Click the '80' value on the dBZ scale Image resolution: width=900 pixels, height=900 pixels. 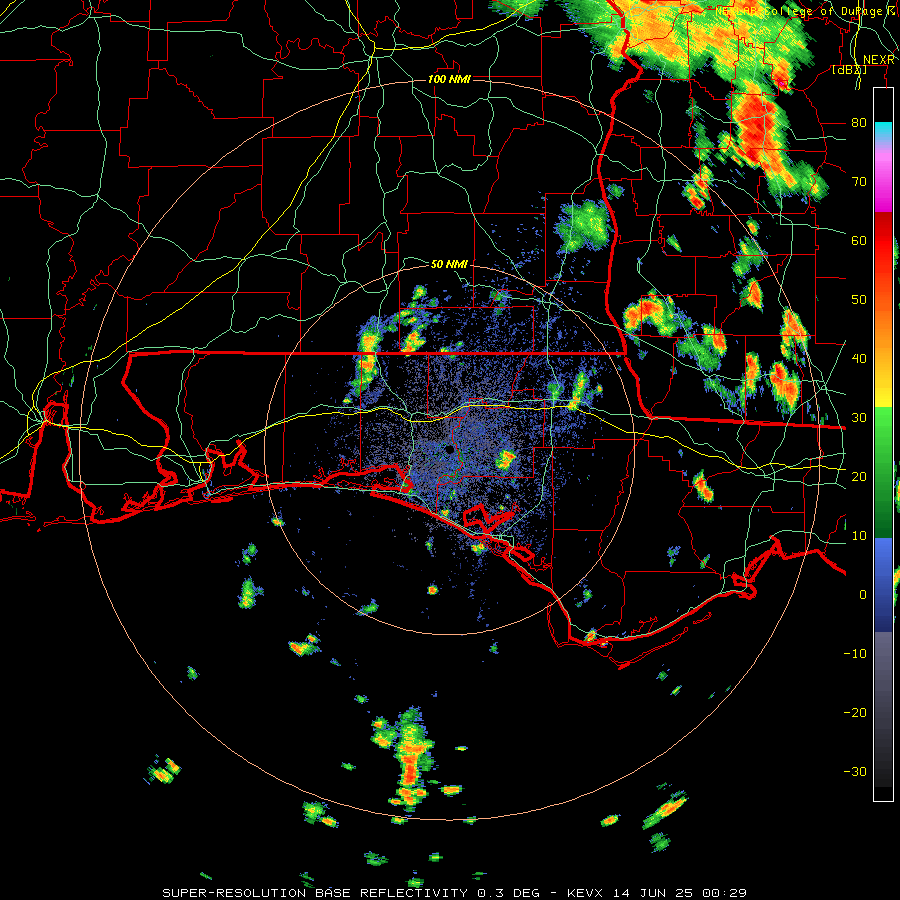pyautogui.click(x=859, y=123)
